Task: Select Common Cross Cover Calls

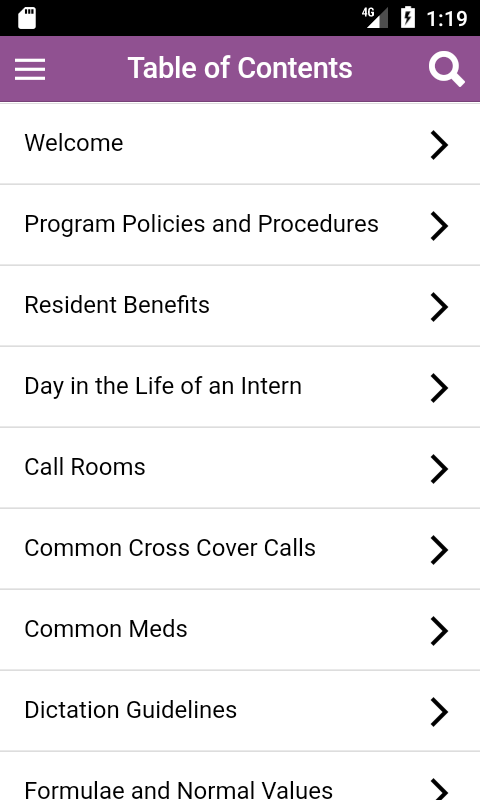Action: point(240,549)
